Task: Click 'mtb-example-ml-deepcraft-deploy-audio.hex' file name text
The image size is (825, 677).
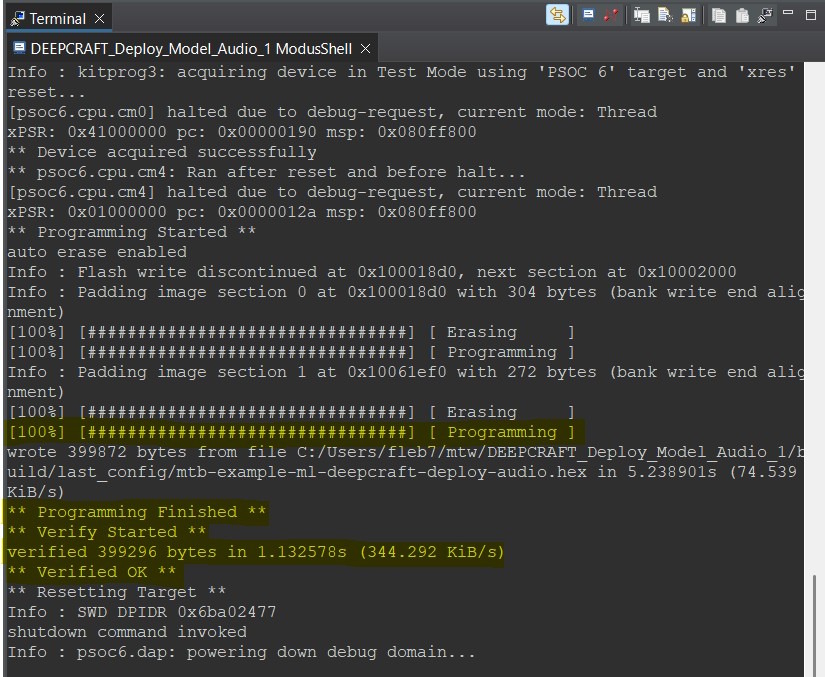Action: tap(381, 472)
